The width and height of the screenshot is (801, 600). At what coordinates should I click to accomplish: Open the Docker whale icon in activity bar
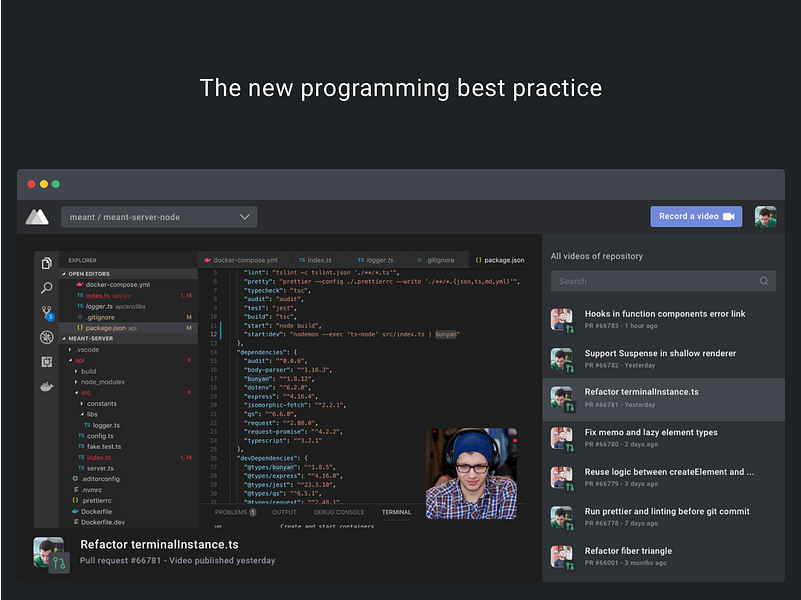tap(46, 387)
